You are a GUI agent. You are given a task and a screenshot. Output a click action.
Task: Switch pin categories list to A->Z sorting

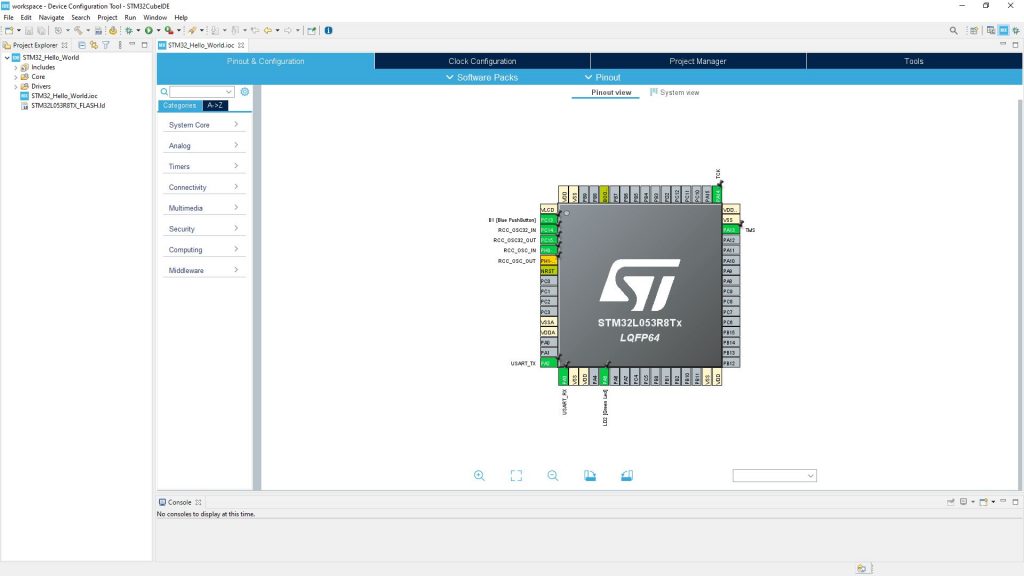click(216, 105)
